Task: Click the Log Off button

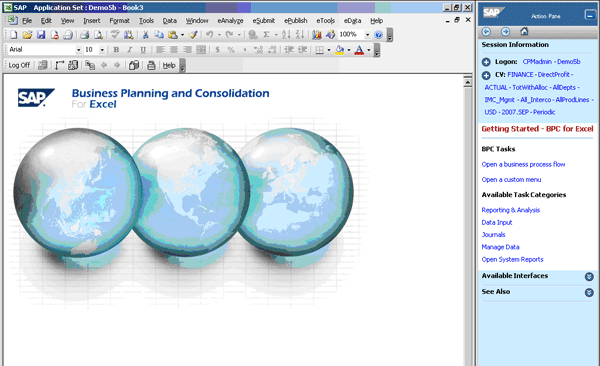Action: [x=19, y=65]
